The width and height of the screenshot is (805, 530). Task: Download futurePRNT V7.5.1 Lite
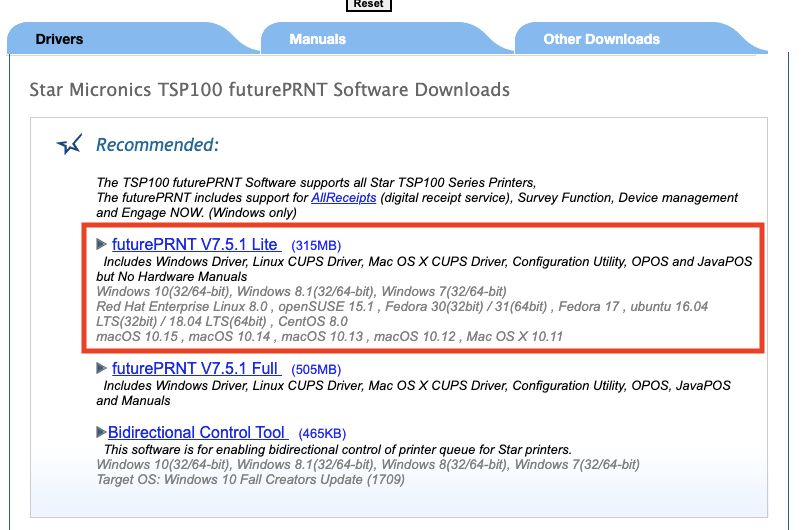195,244
